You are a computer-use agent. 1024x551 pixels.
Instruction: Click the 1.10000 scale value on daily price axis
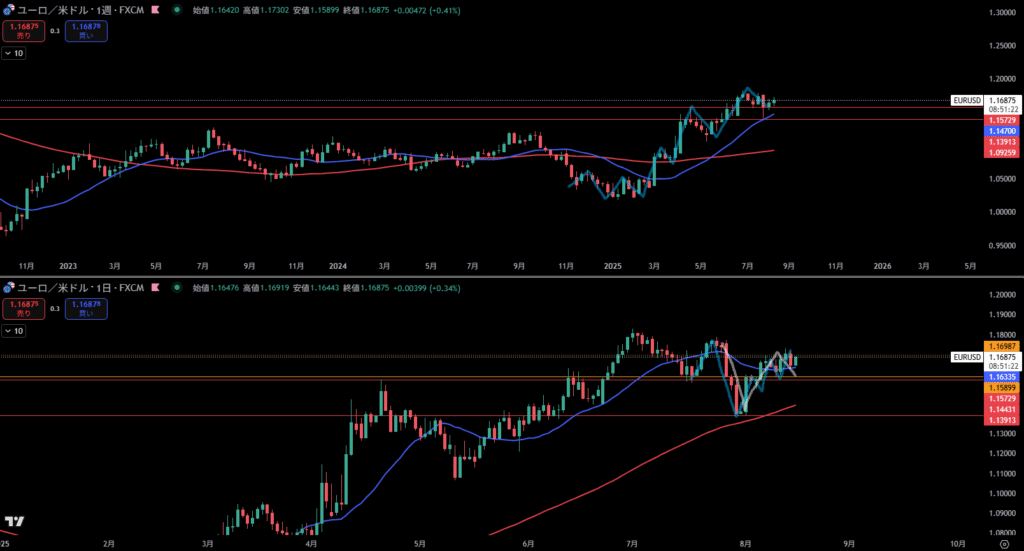click(1002, 494)
